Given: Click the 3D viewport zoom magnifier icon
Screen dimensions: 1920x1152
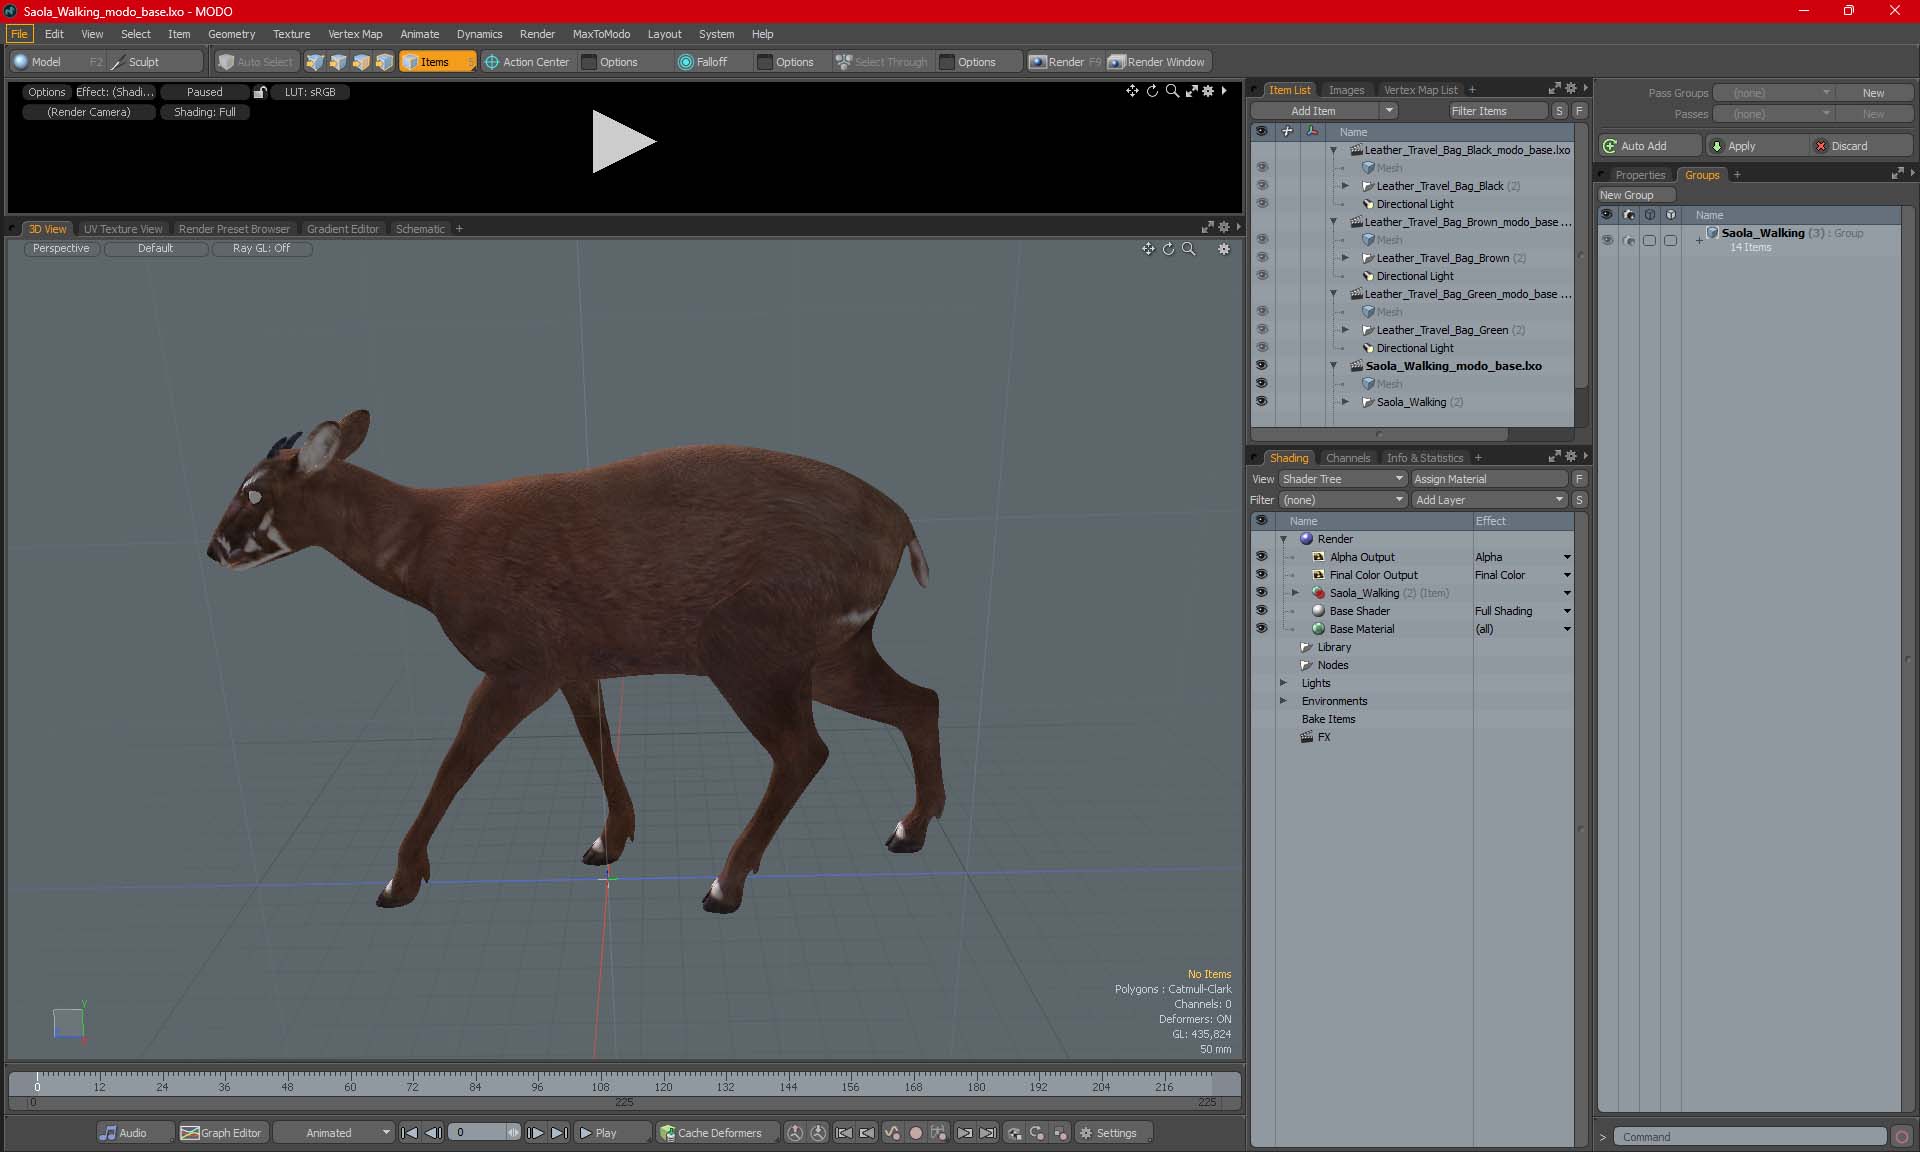Looking at the screenshot, I should [x=1188, y=249].
